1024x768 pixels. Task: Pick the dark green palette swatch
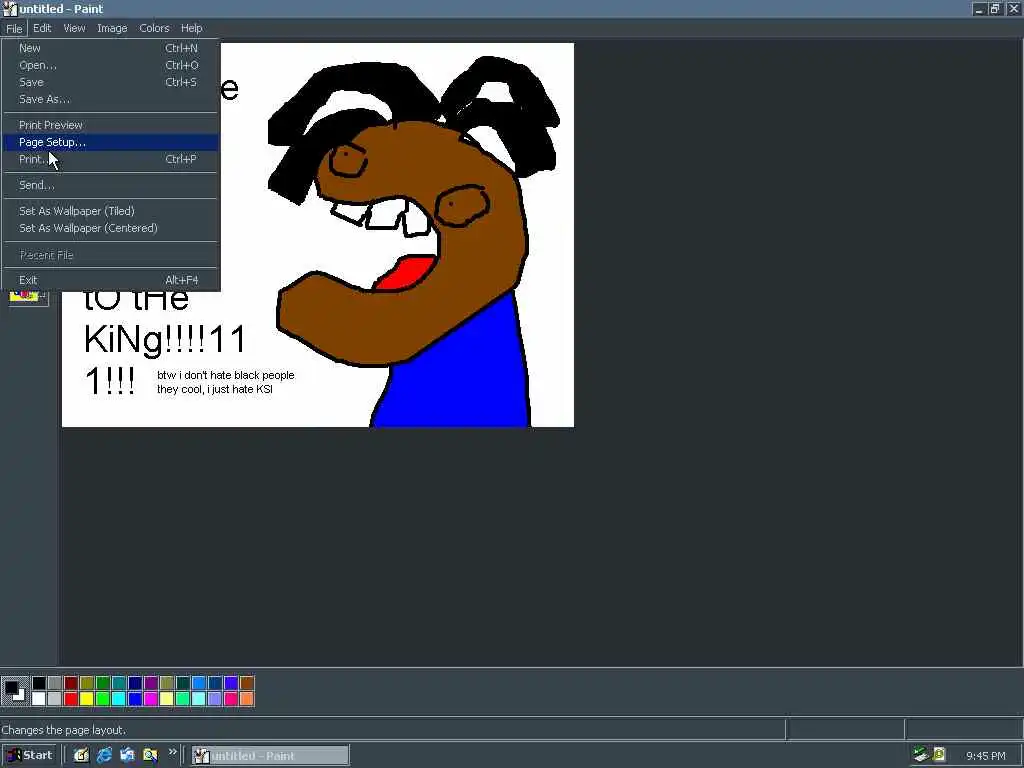[103, 683]
